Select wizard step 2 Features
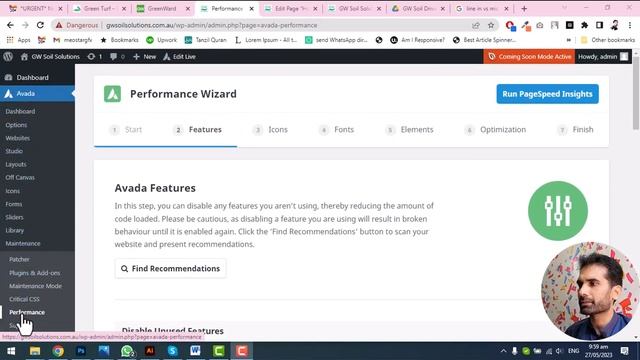 pos(198,130)
